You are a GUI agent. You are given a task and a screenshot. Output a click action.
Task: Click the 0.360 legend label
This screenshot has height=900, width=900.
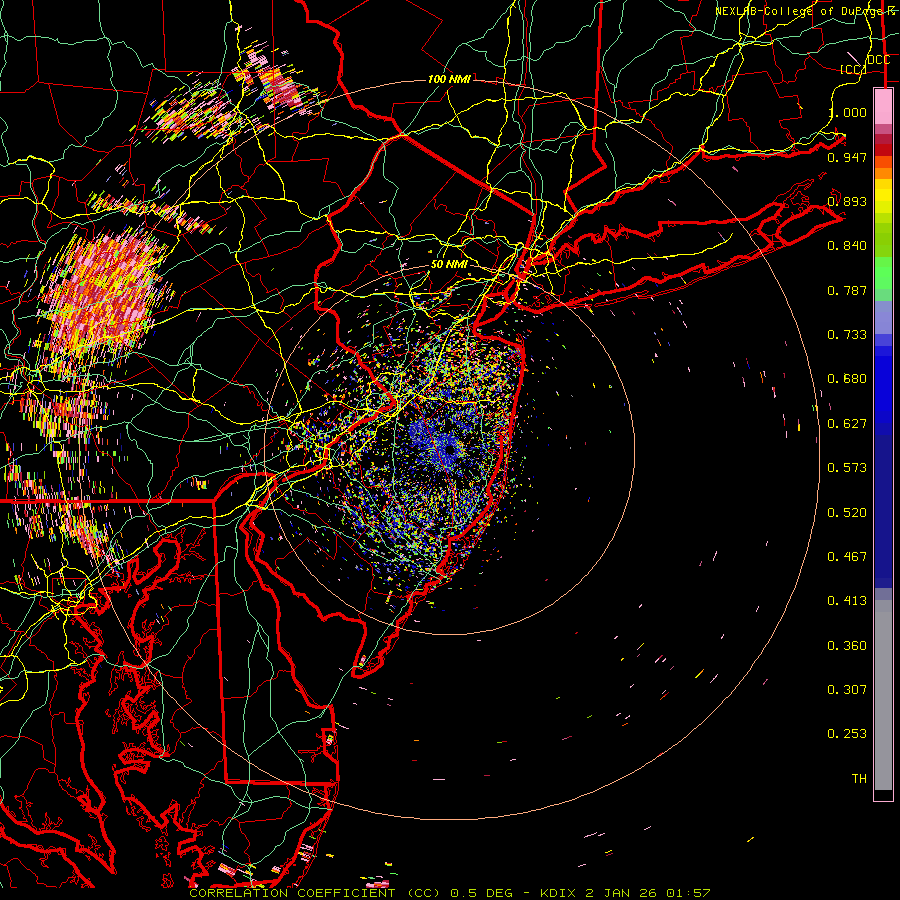[x=847, y=646]
